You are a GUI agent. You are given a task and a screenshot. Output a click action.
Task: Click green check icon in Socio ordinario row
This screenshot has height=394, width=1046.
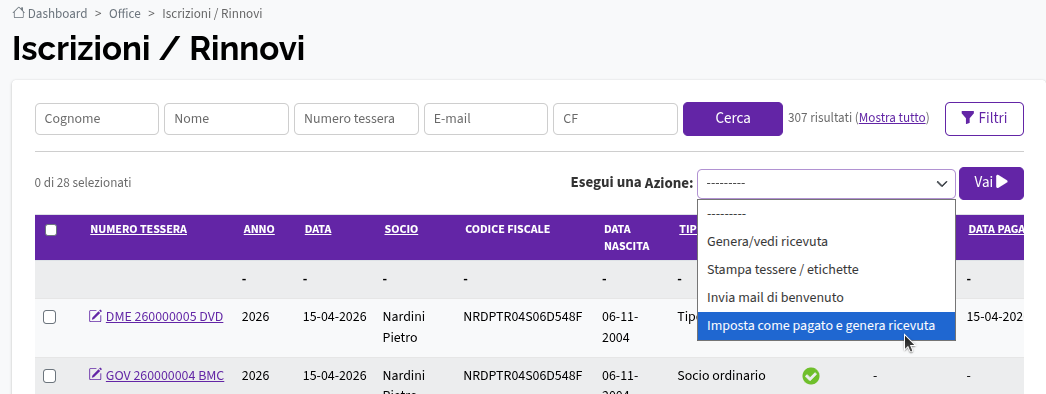tap(811, 376)
